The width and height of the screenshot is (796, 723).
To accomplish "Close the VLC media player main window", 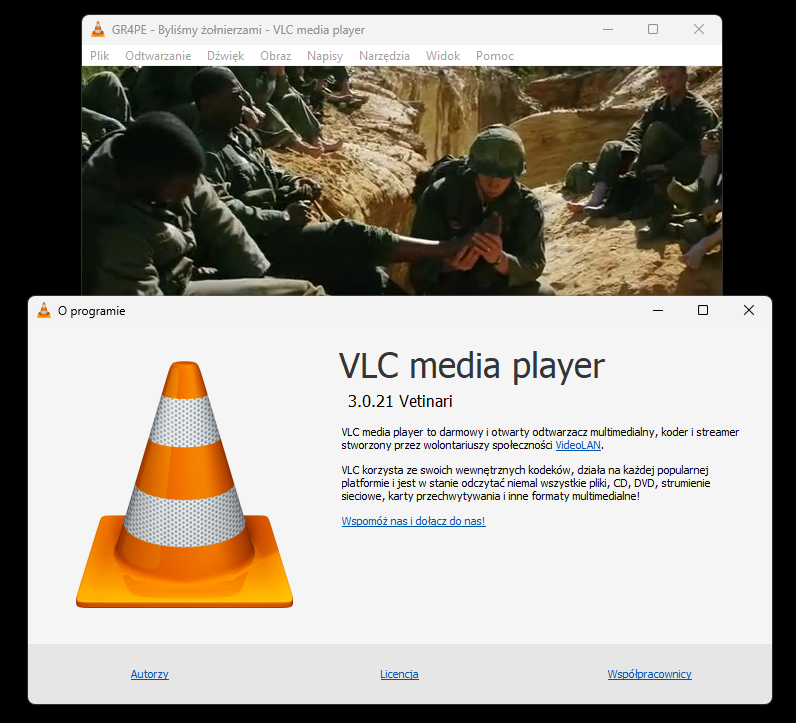I will 699,29.
